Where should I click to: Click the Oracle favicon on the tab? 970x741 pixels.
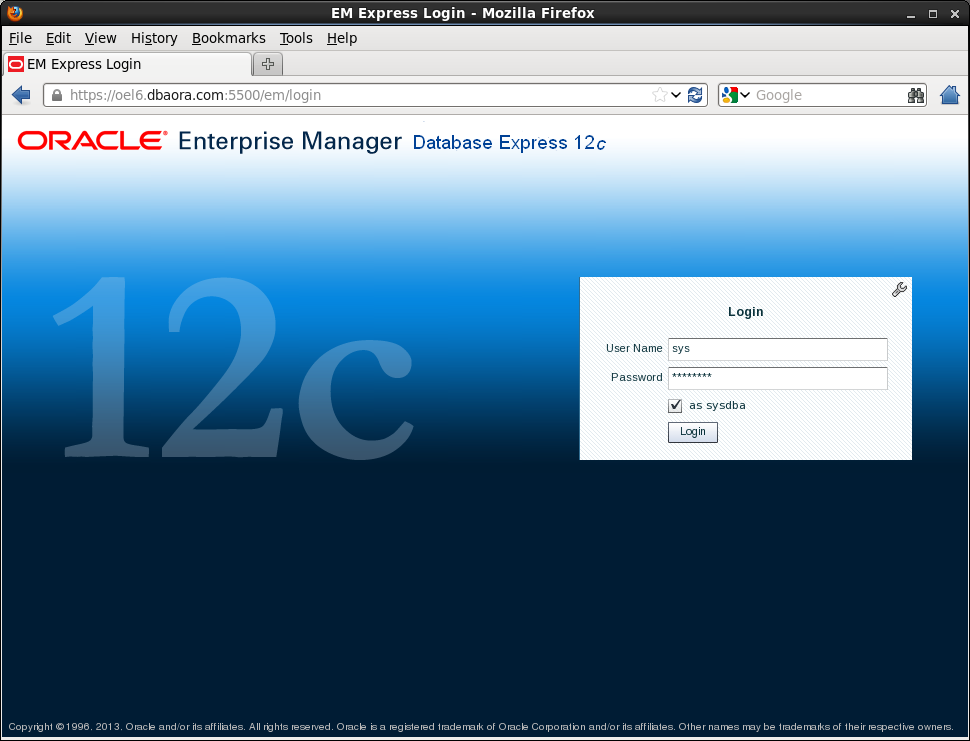click(16, 64)
